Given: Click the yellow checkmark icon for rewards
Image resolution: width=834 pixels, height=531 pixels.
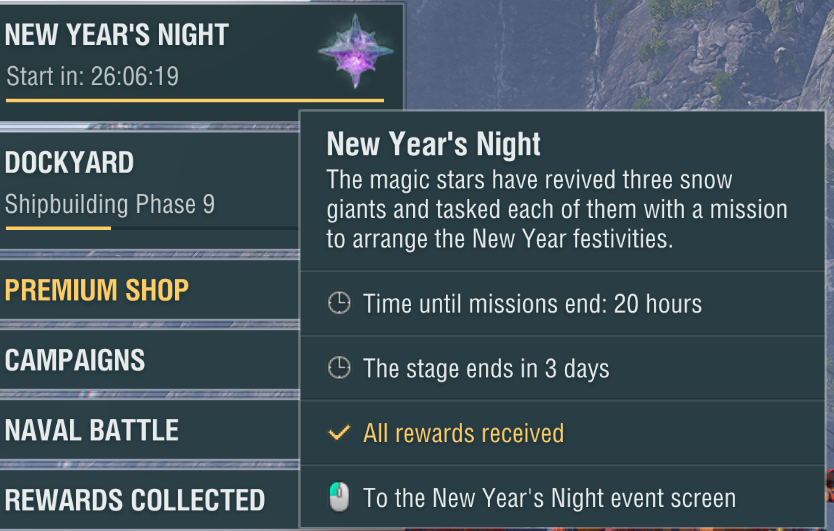Looking at the screenshot, I should pyautogui.click(x=340, y=433).
